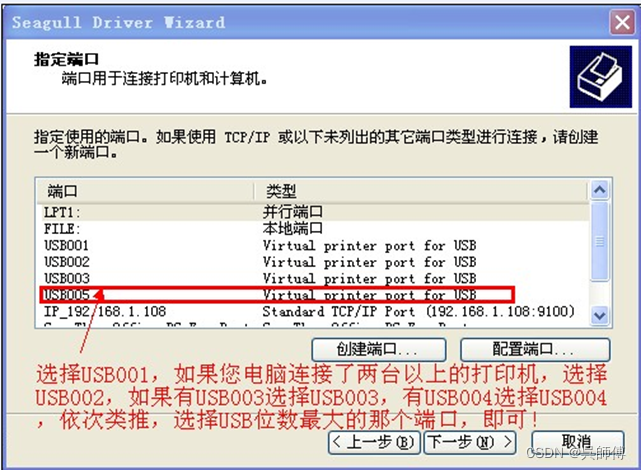Click the 端口 column header

(x=146, y=191)
